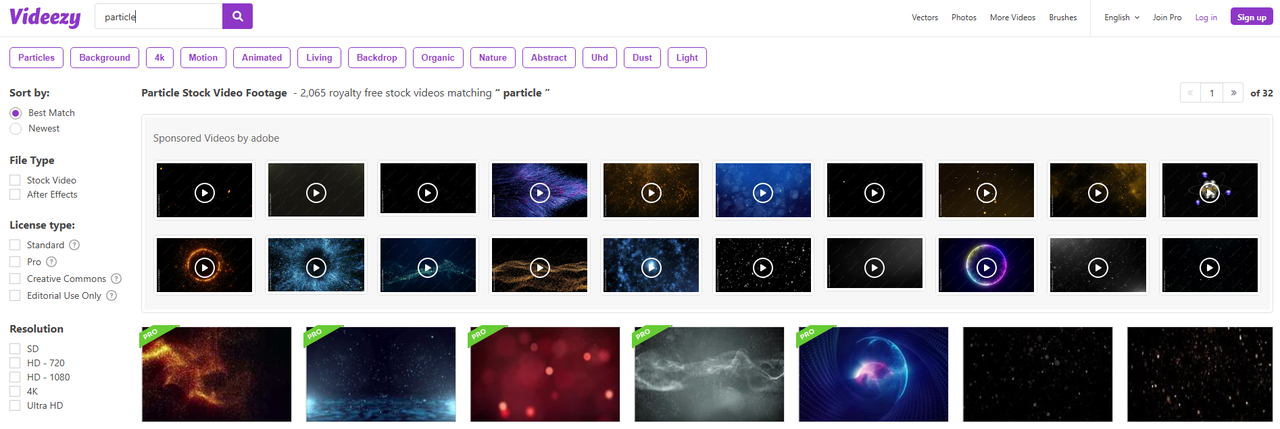Click the previous page arrow in pagination
Image resolution: width=1280 pixels, height=429 pixels.
click(x=1190, y=93)
